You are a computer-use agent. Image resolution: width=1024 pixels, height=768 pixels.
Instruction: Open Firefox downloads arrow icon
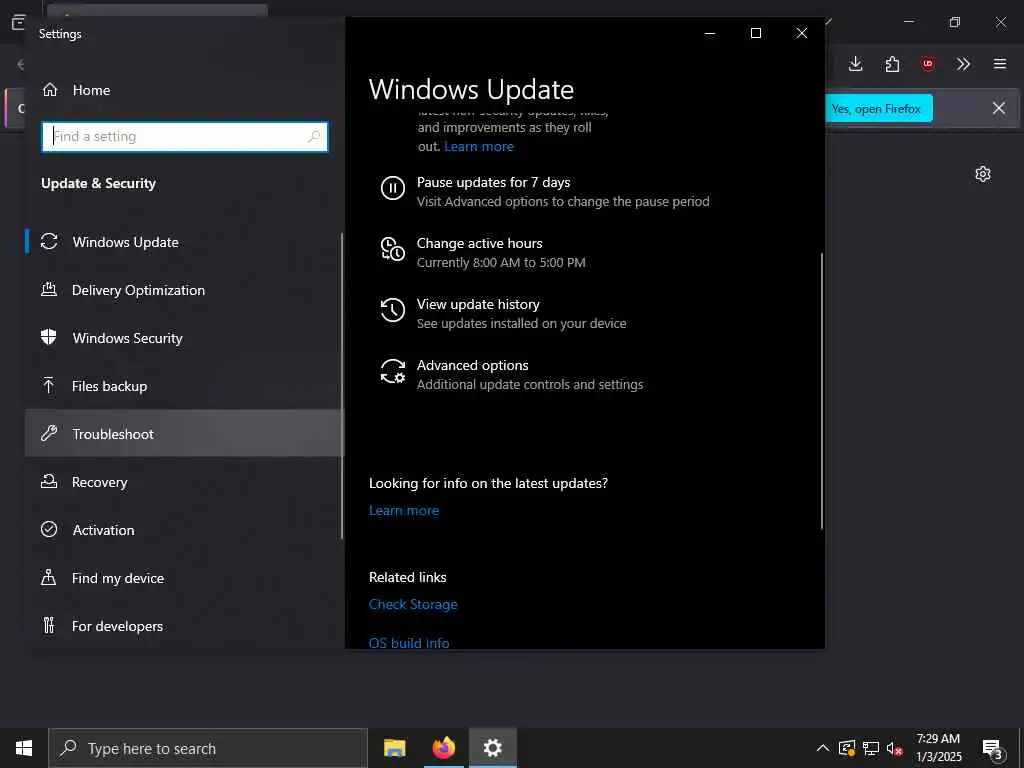tap(856, 64)
